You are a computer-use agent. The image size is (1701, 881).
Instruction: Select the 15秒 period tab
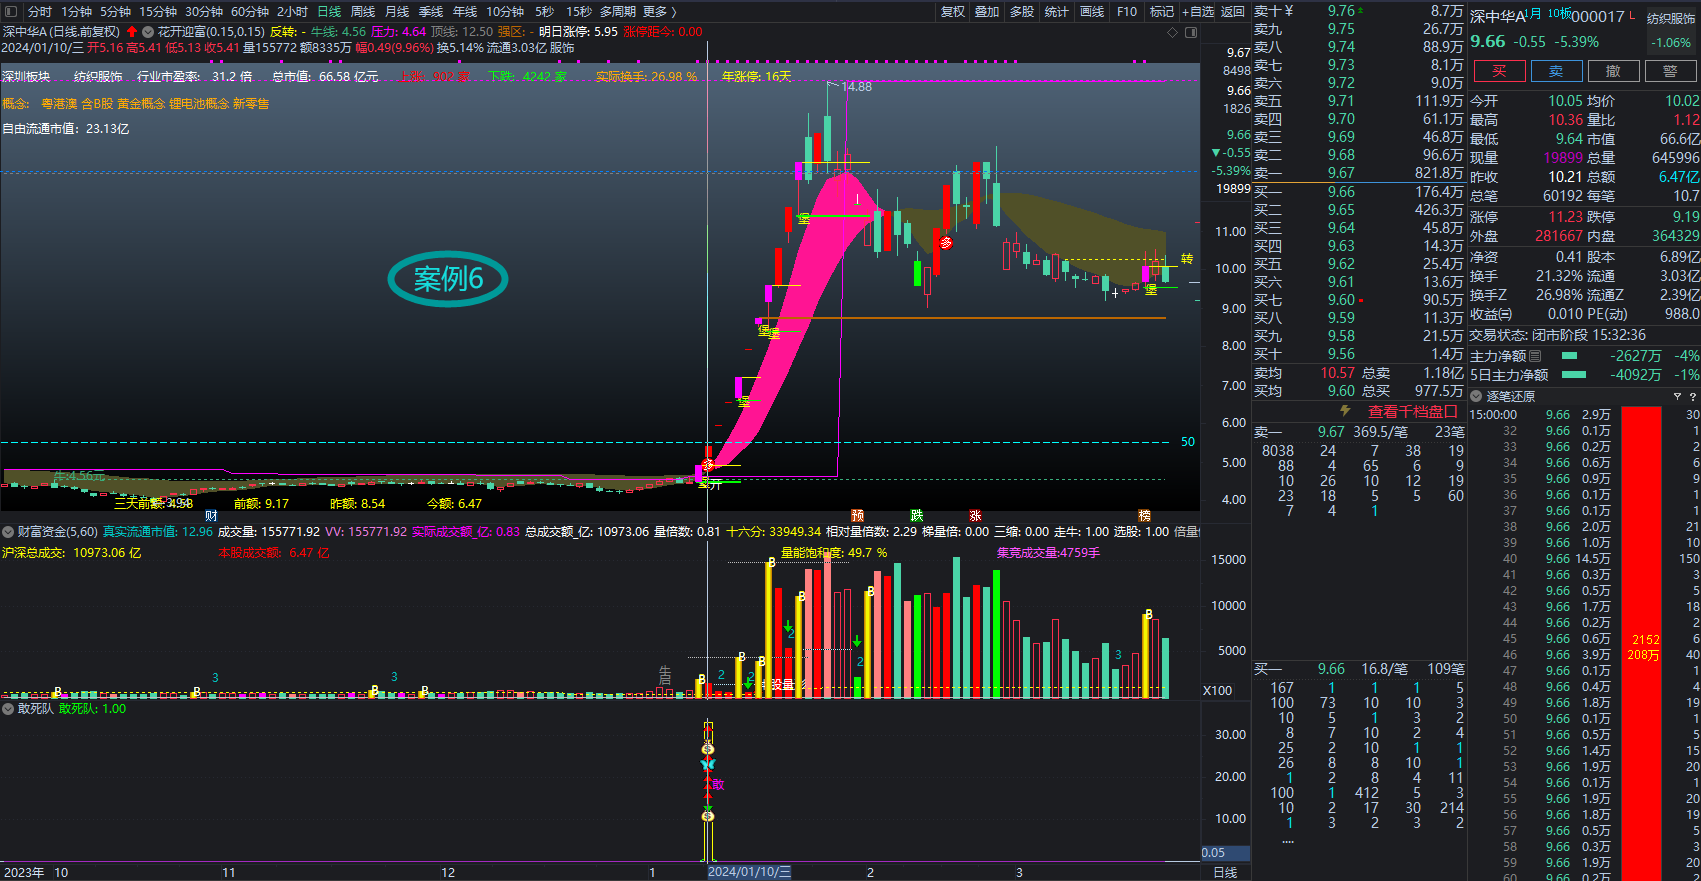[579, 11]
